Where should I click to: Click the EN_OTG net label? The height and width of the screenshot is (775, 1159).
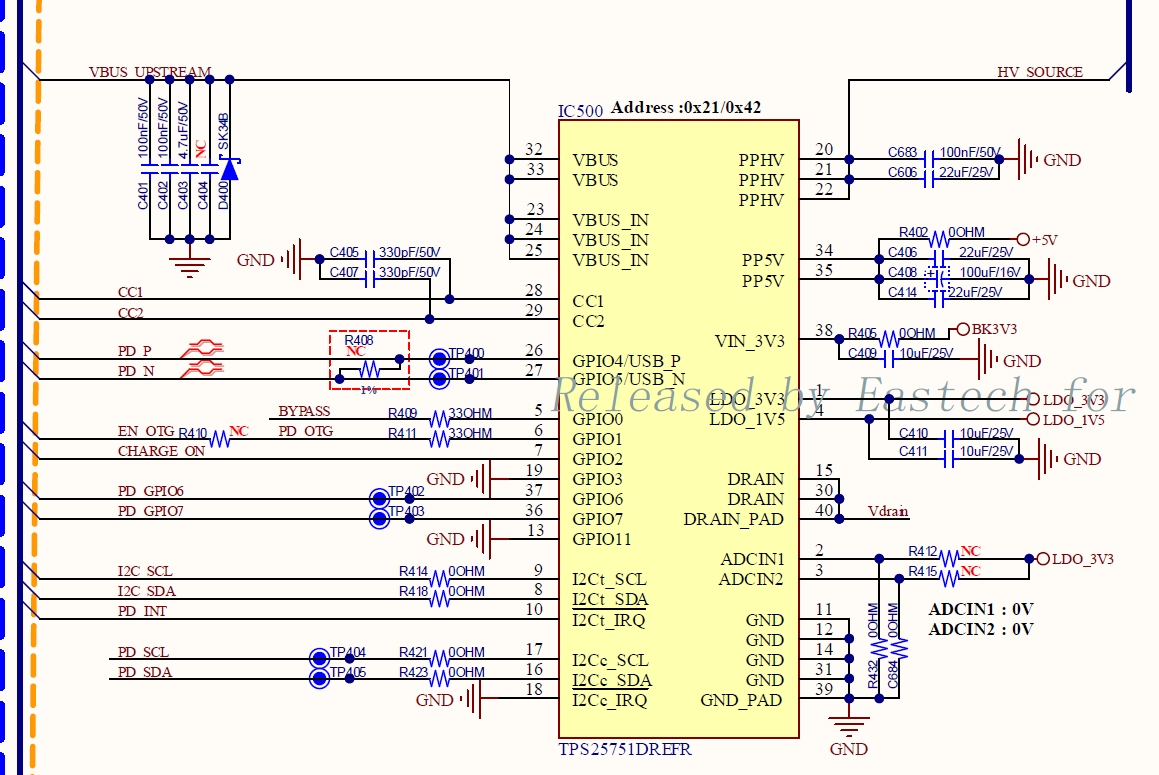(146, 430)
